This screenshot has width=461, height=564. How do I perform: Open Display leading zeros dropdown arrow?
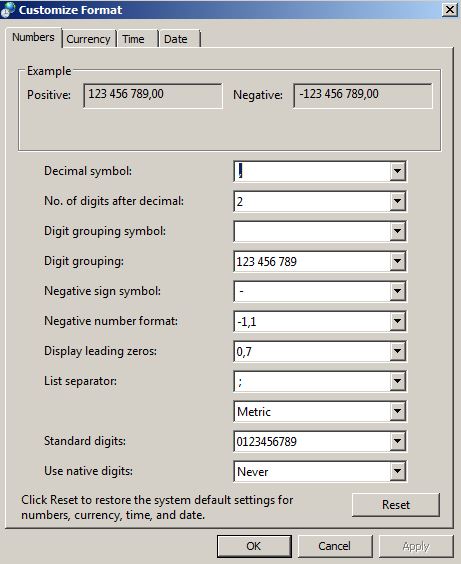(x=397, y=351)
